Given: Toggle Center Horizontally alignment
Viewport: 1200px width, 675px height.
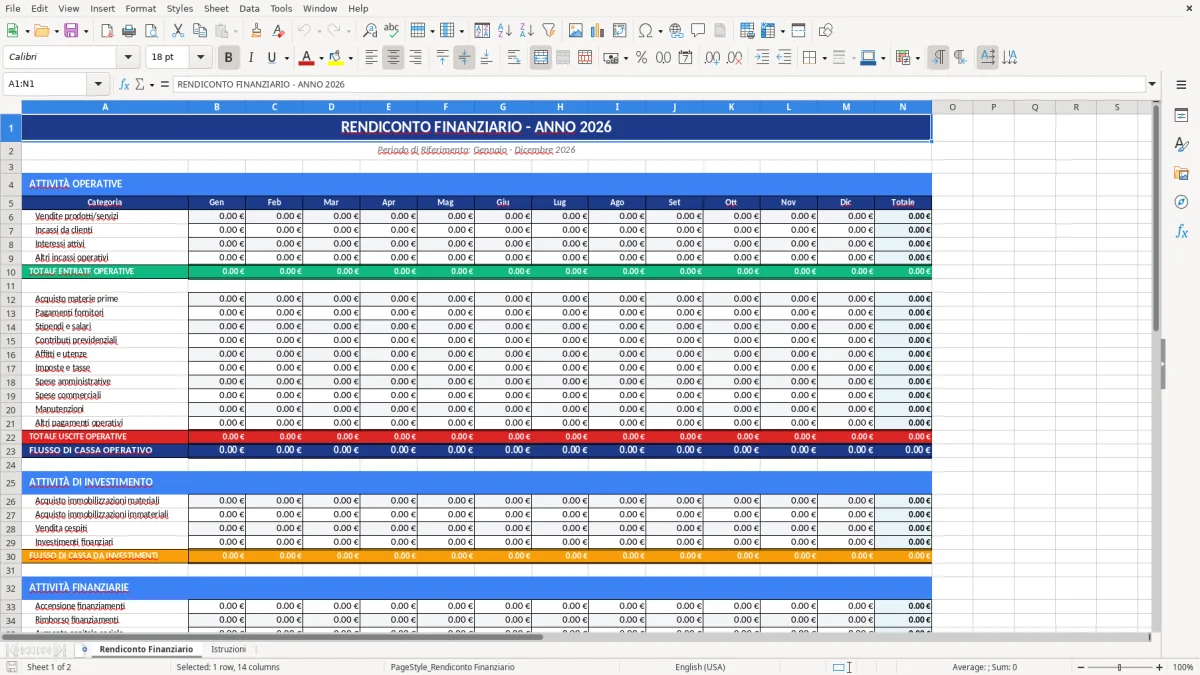Looking at the screenshot, I should pos(393,58).
